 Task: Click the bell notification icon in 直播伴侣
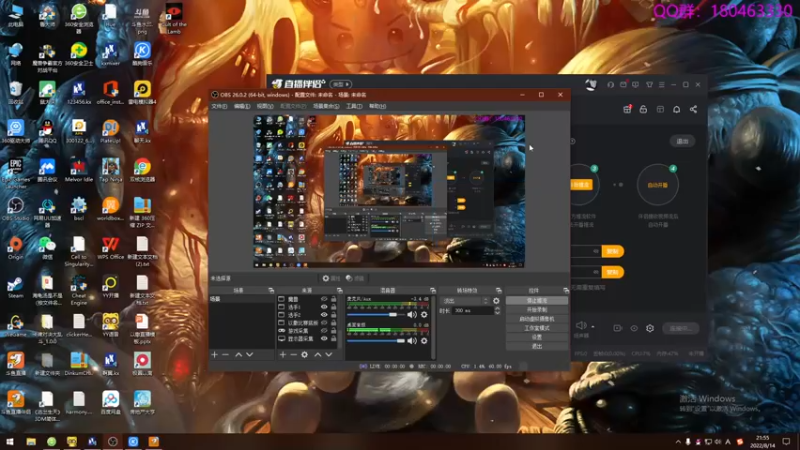677,109
